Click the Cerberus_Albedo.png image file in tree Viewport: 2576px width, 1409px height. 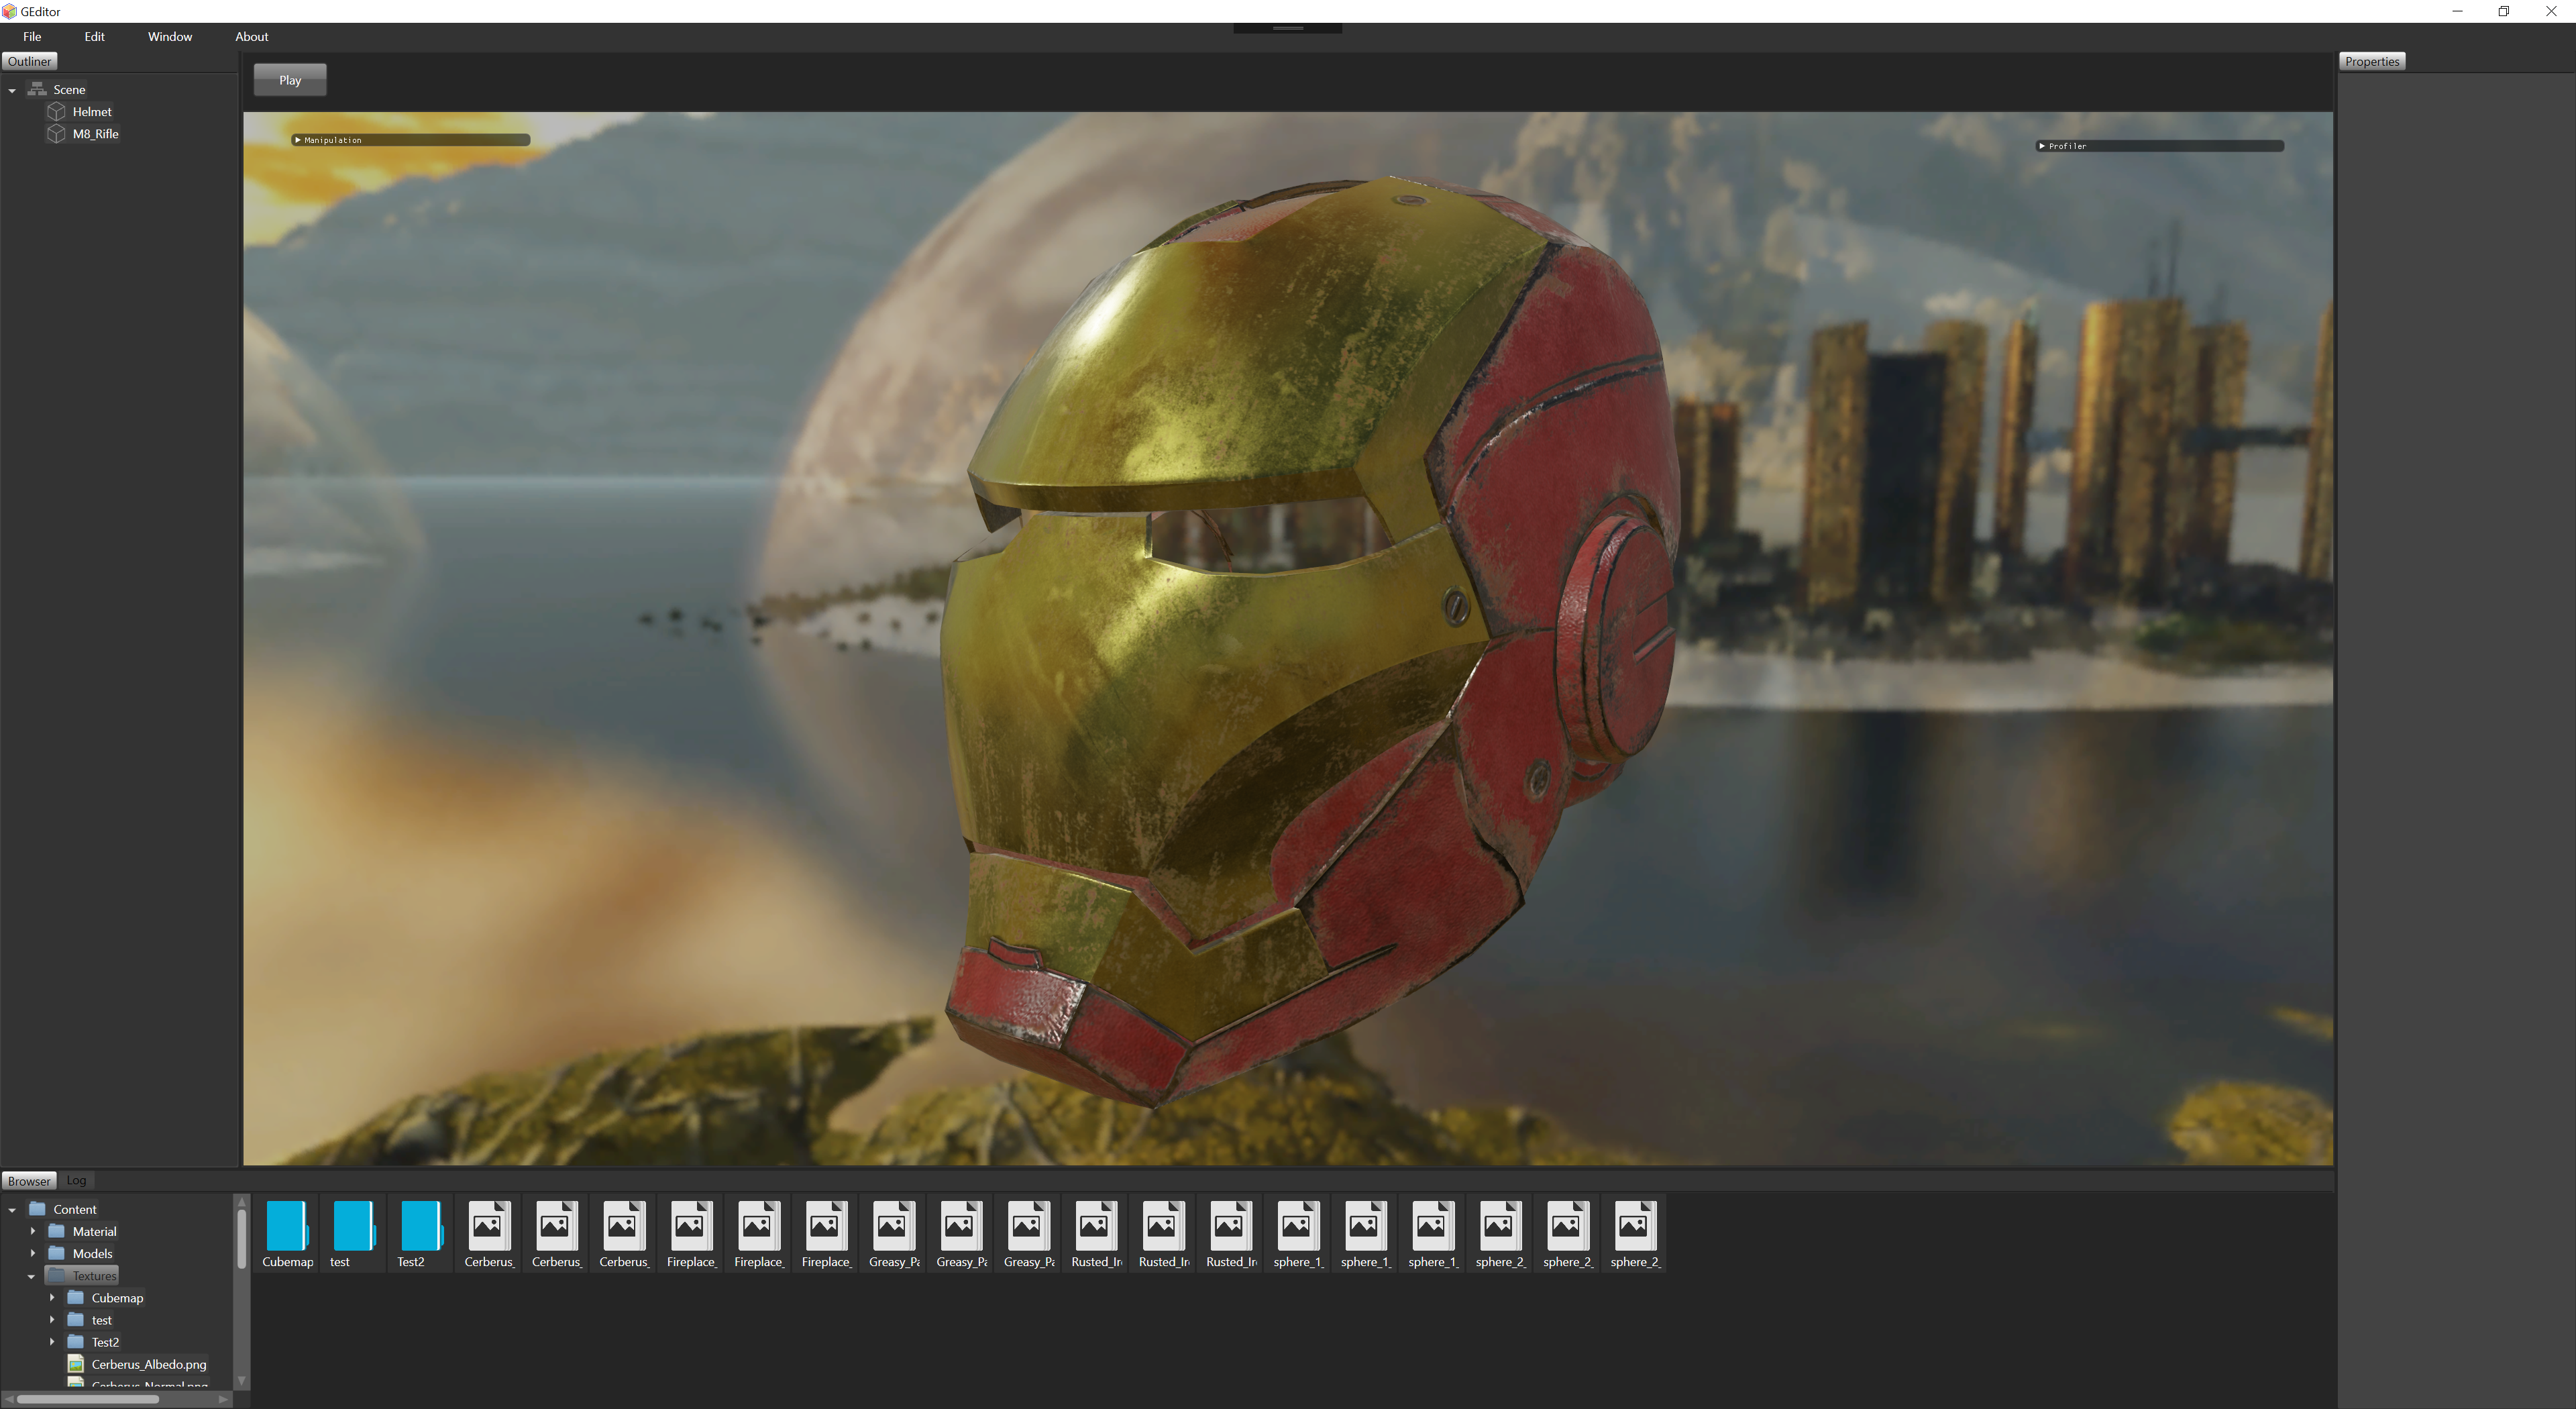point(148,1364)
